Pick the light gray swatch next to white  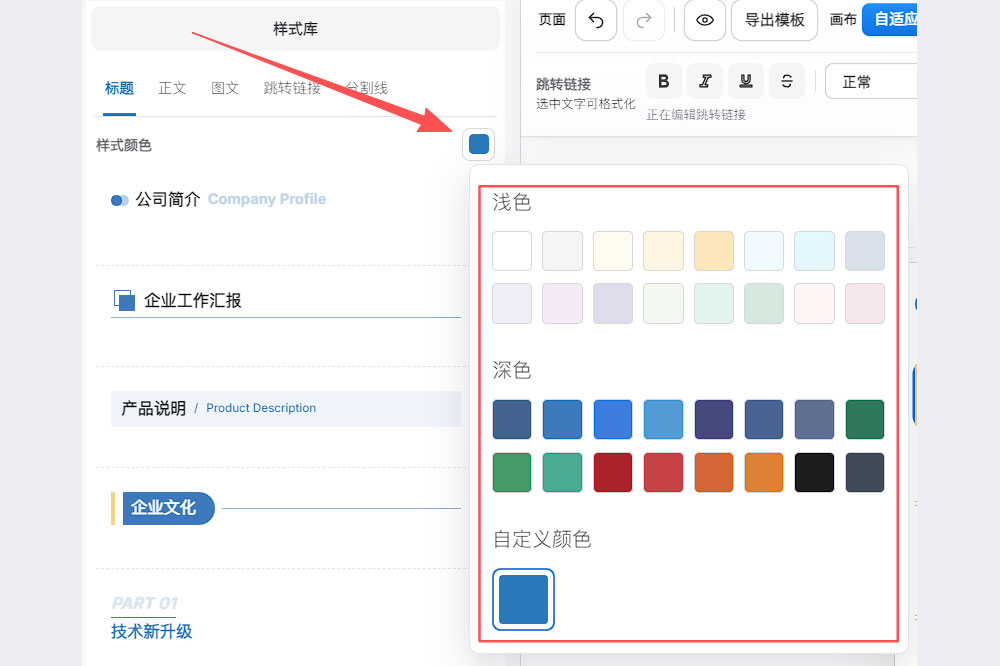coord(562,251)
